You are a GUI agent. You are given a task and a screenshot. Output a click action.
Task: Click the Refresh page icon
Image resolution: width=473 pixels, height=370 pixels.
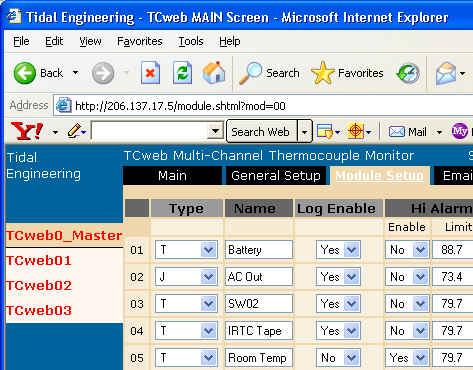[182, 73]
